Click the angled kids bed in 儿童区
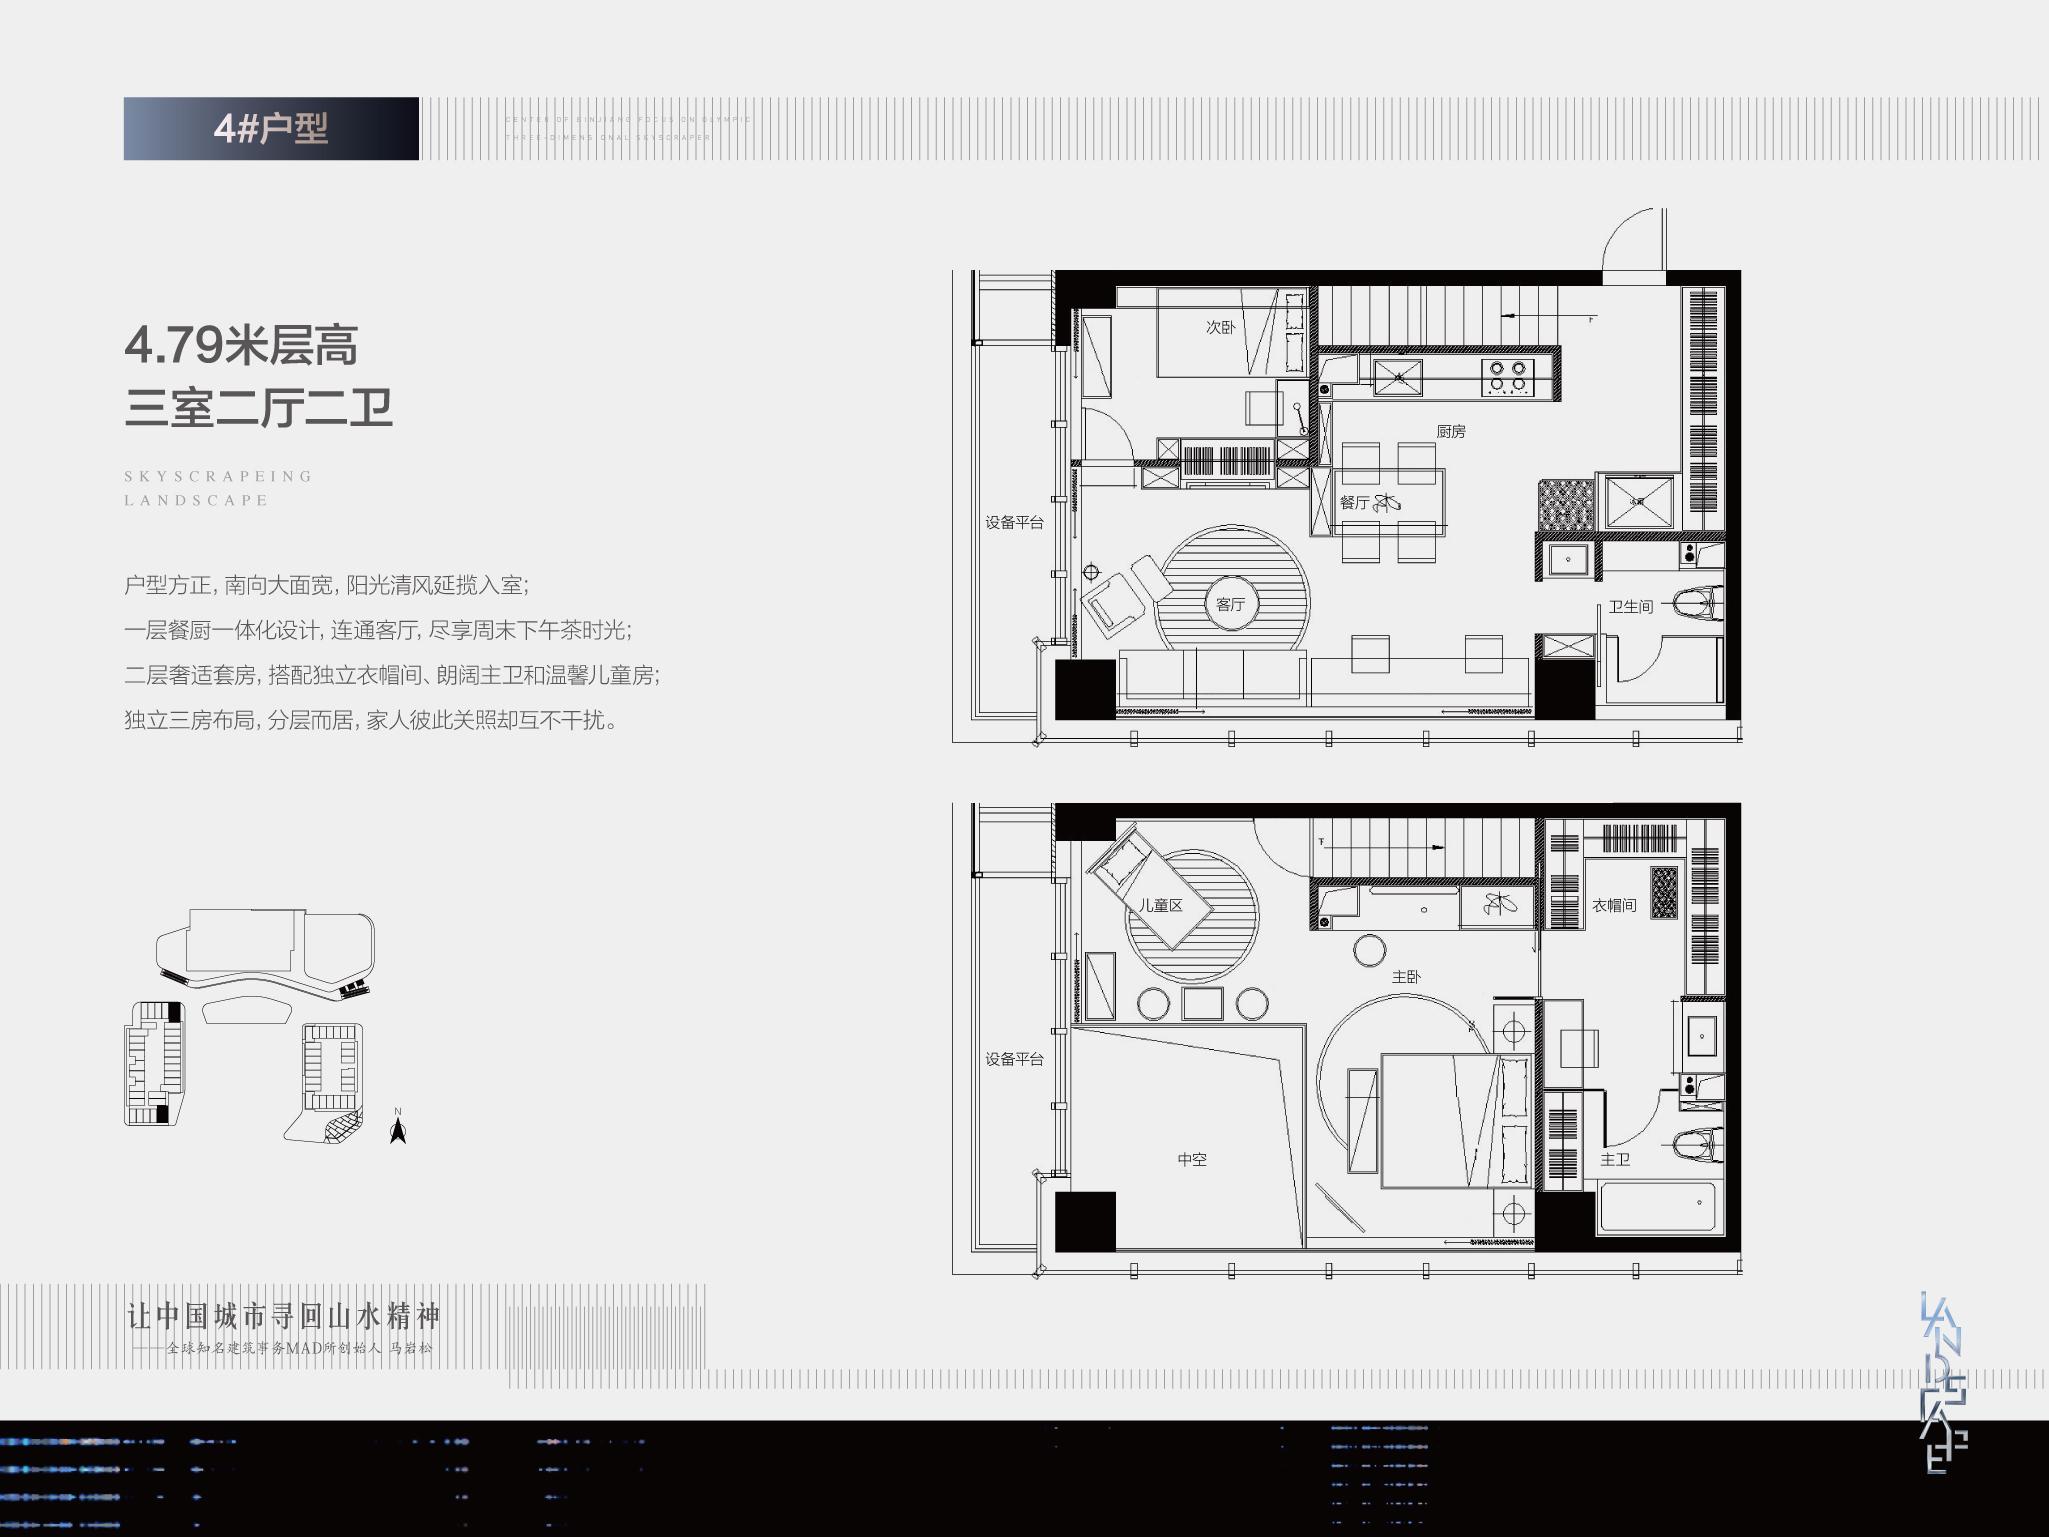The height and width of the screenshot is (1537, 2049). pos(1151,886)
